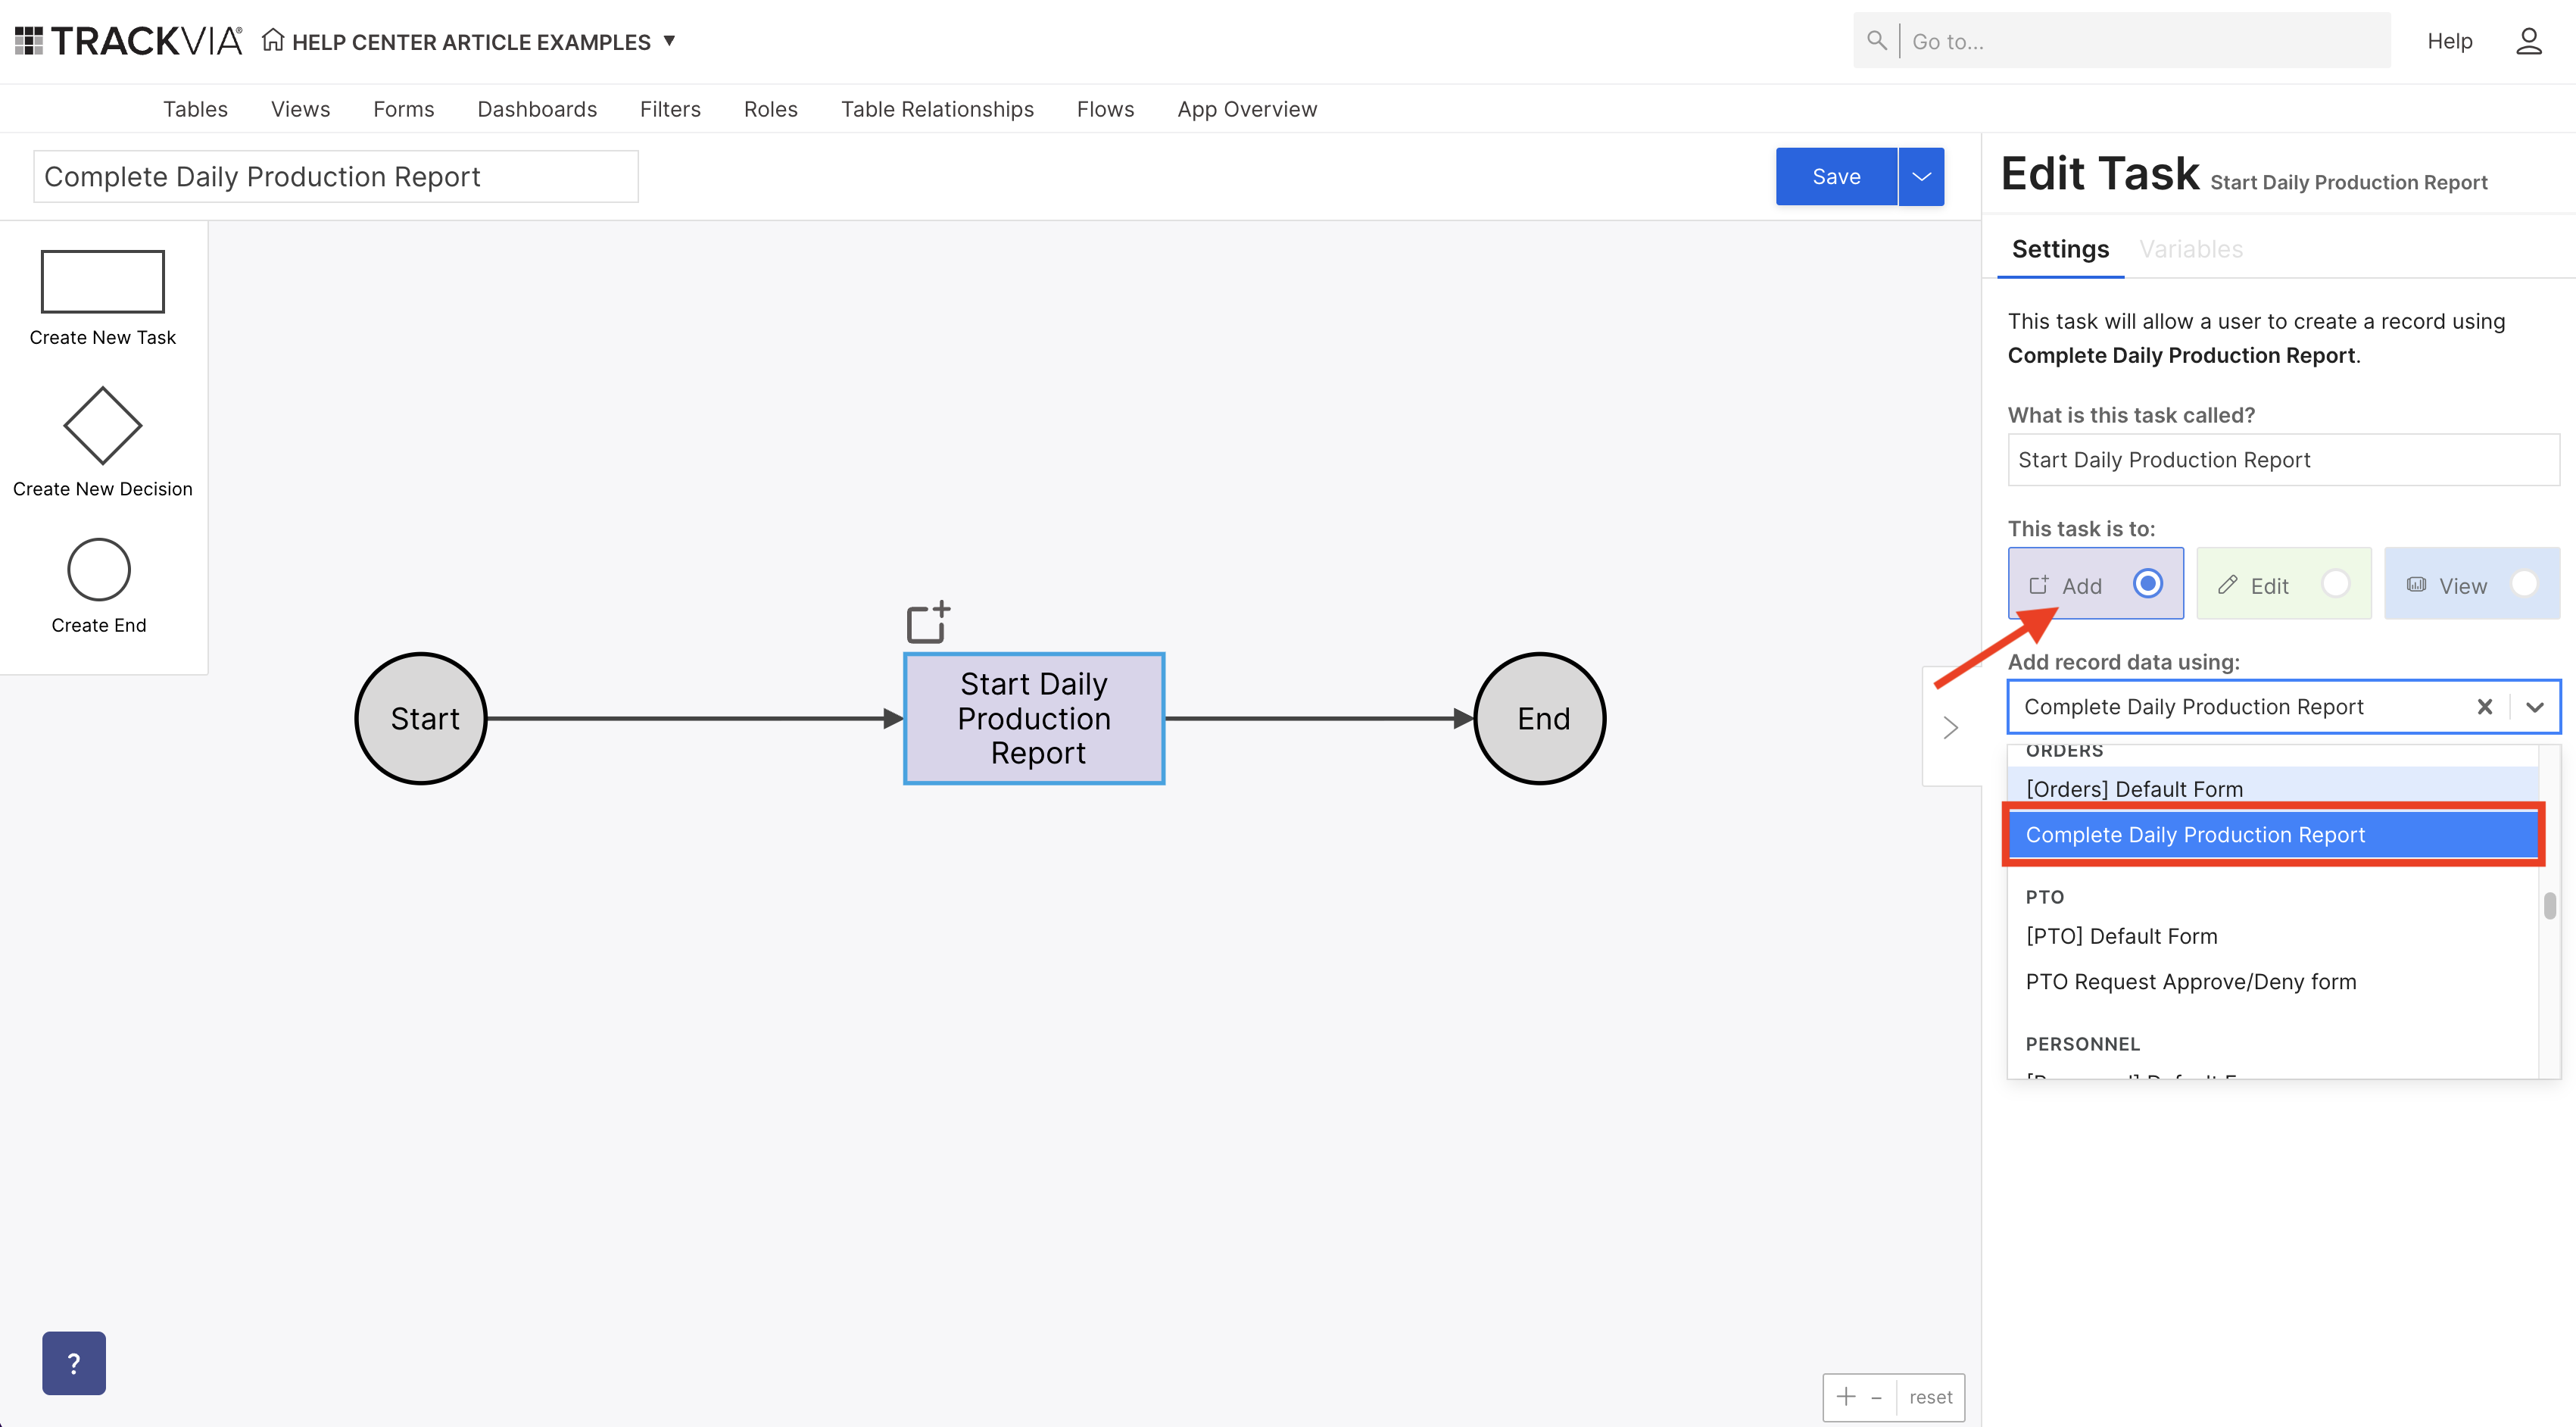
Task: Go to the Tables menu
Action: pos(195,109)
